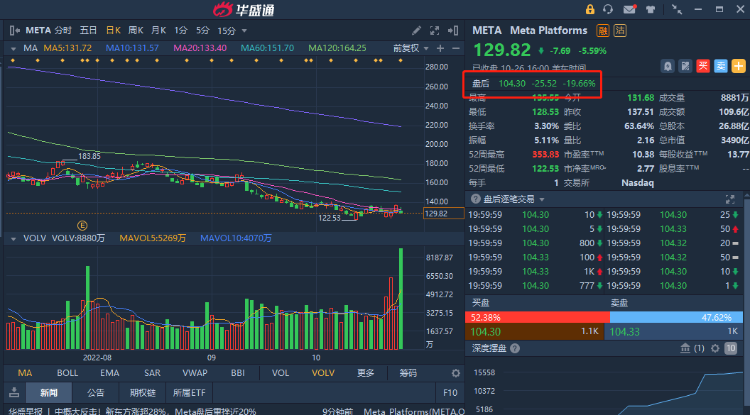Toggle the BOLL indicator
750x415 pixels.
tap(67, 373)
